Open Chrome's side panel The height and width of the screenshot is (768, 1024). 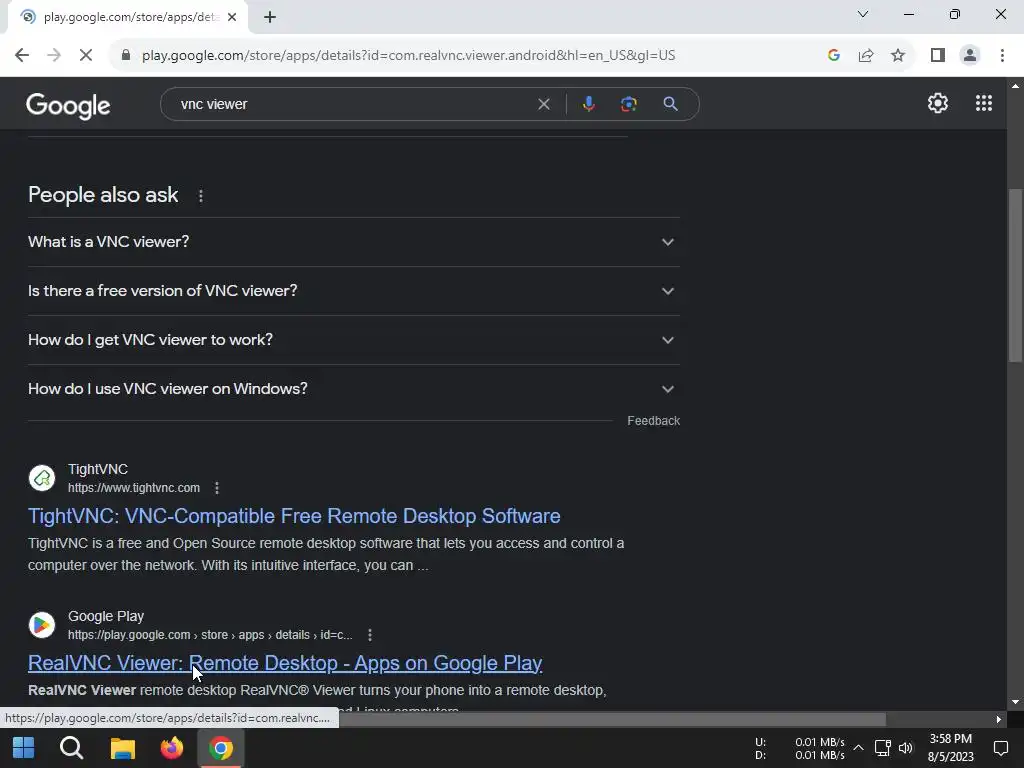point(938,56)
